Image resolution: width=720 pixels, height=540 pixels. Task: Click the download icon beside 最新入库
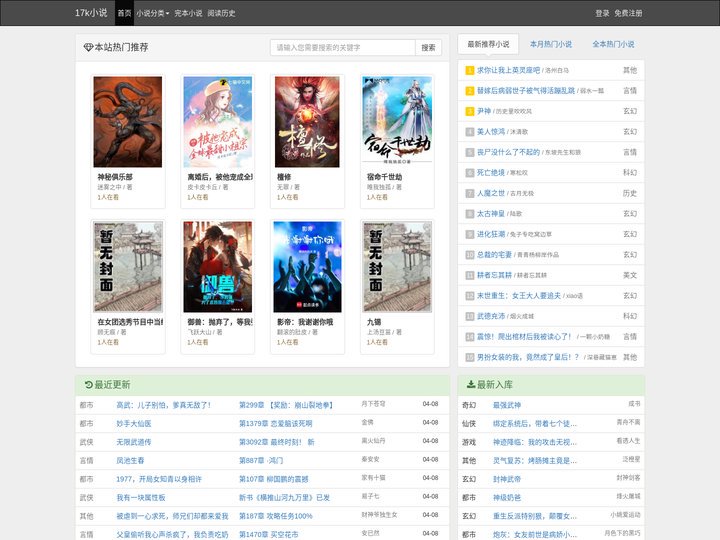pyautogui.click(x=471, y=384)
